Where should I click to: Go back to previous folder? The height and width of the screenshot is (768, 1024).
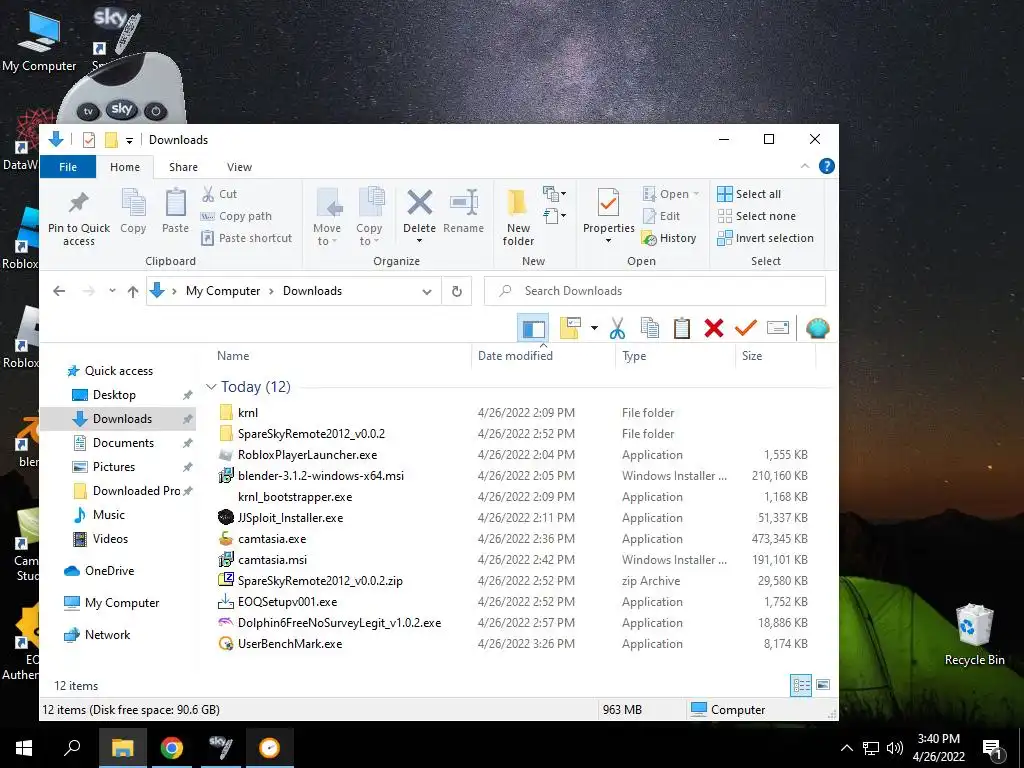[59, 291]
